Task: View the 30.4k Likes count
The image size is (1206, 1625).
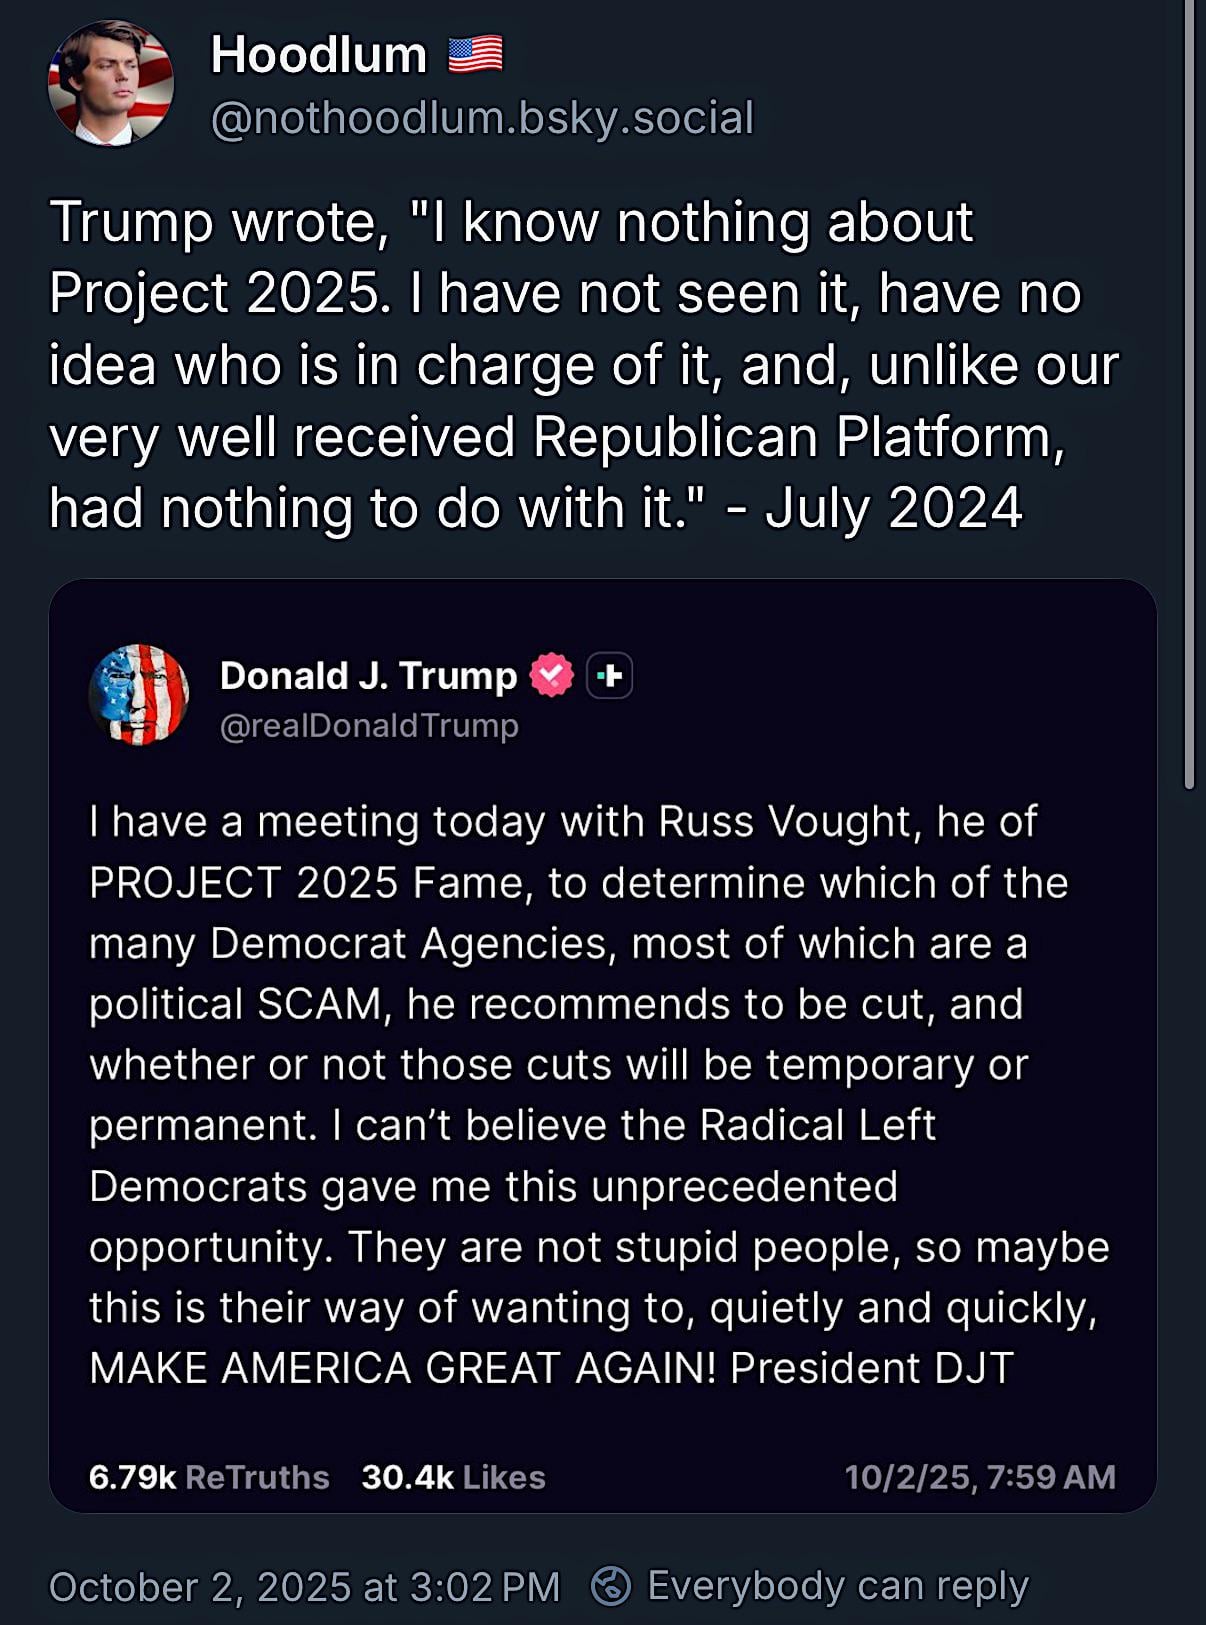Action: [453, 1477]
